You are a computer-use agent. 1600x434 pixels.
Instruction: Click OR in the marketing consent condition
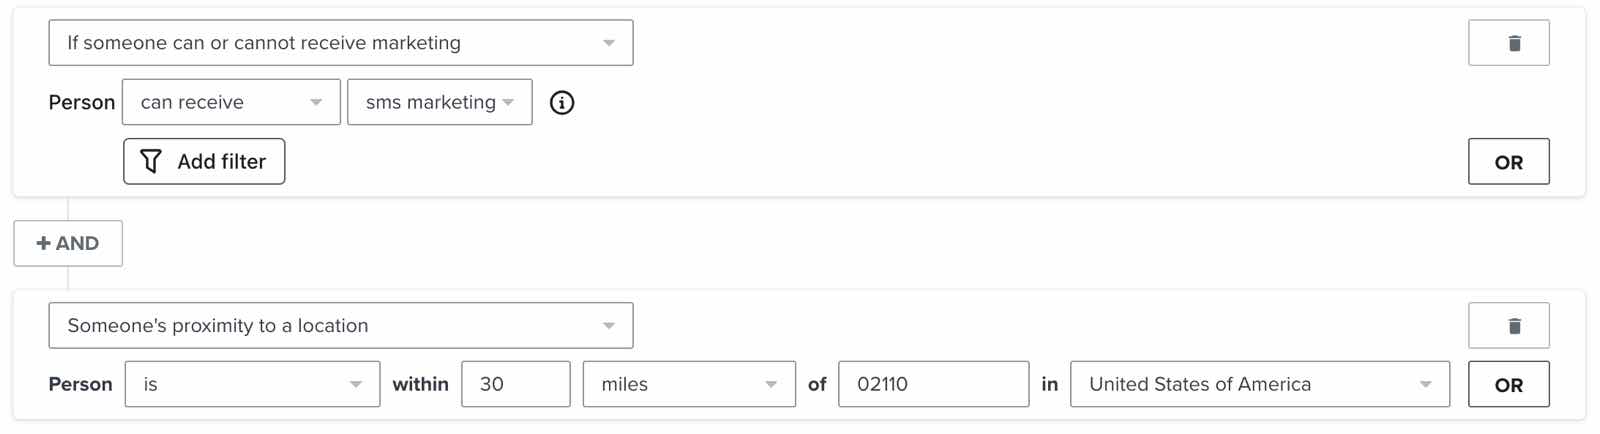[x=1508, y=162]
